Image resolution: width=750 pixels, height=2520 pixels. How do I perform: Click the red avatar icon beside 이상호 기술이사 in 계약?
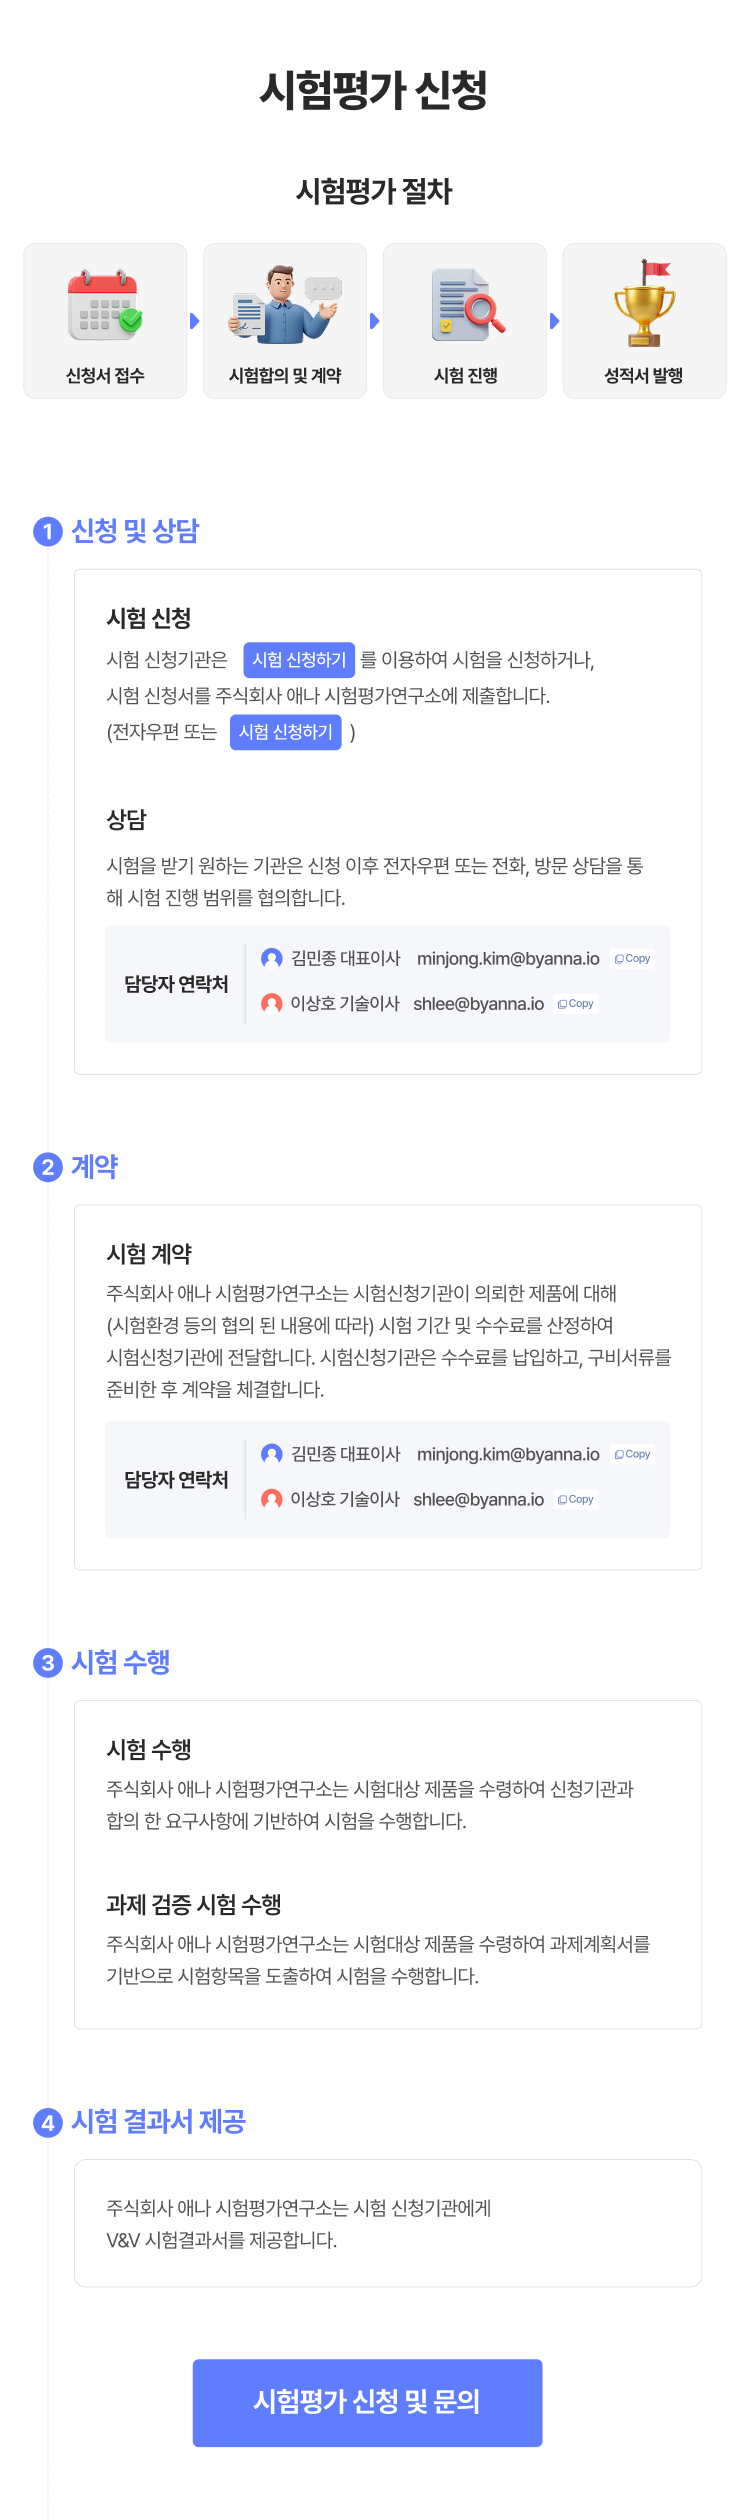271,1499
